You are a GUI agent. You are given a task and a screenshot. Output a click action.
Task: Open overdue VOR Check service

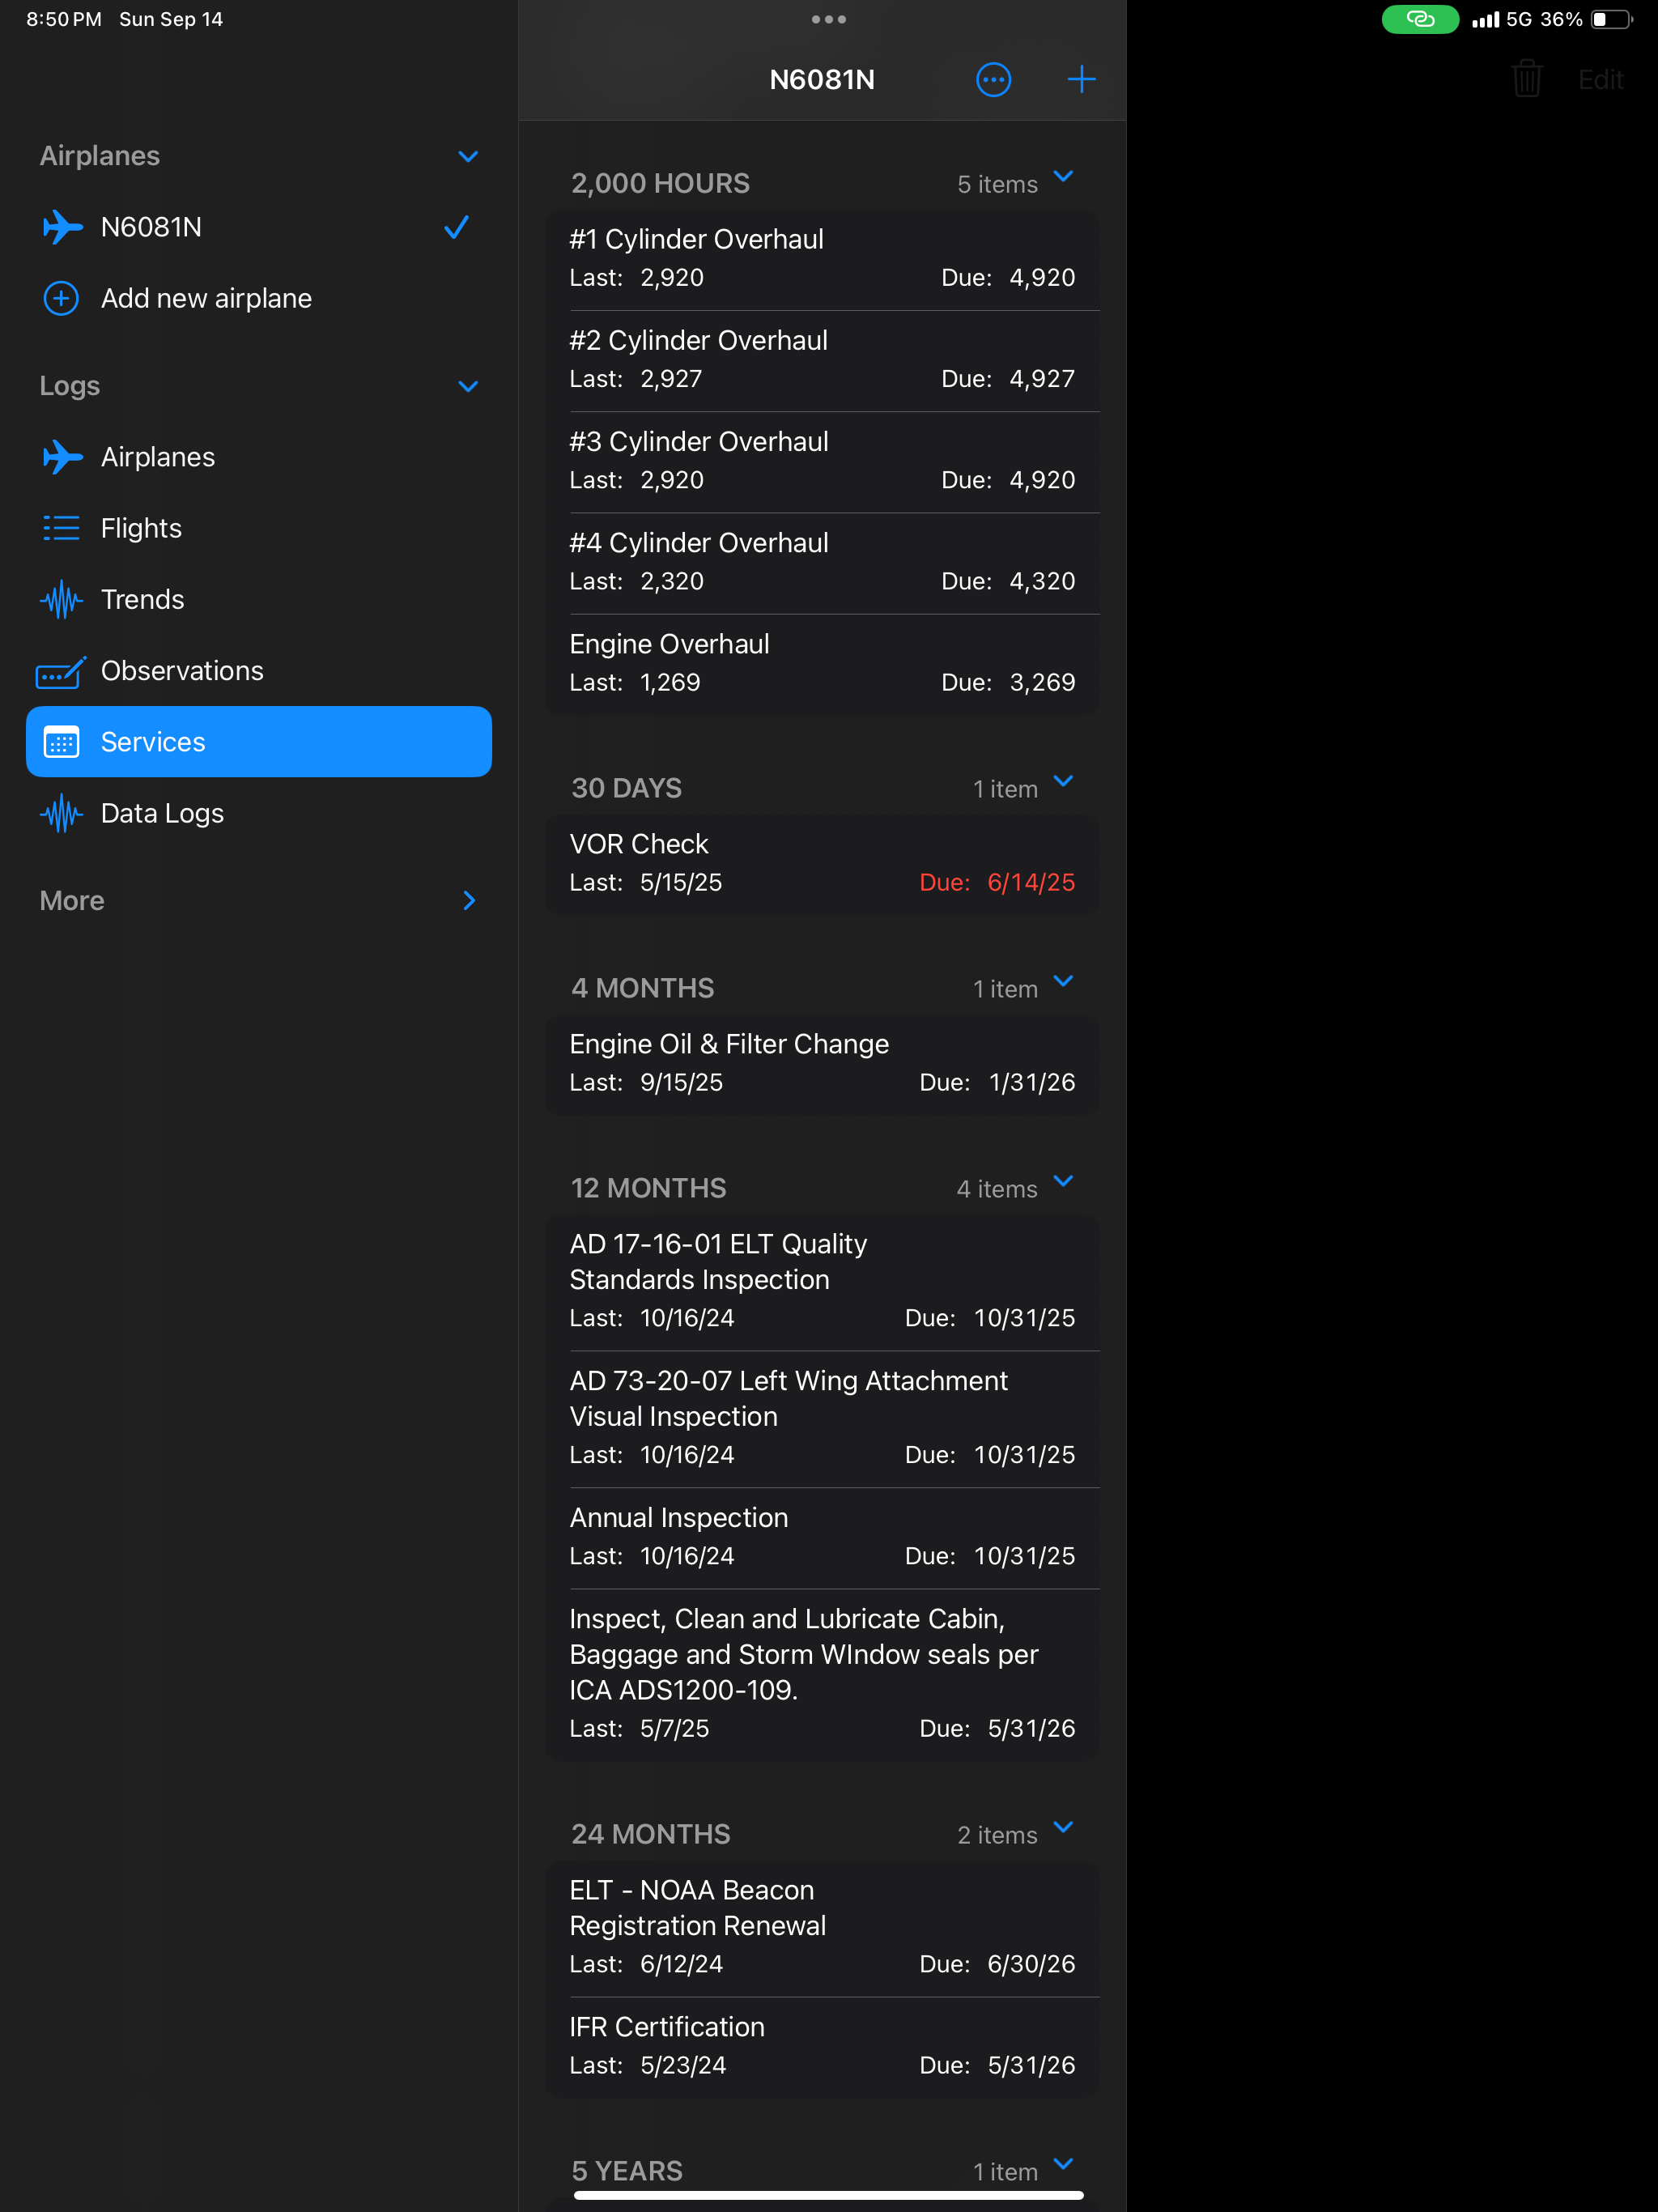[x=822, y=865]
